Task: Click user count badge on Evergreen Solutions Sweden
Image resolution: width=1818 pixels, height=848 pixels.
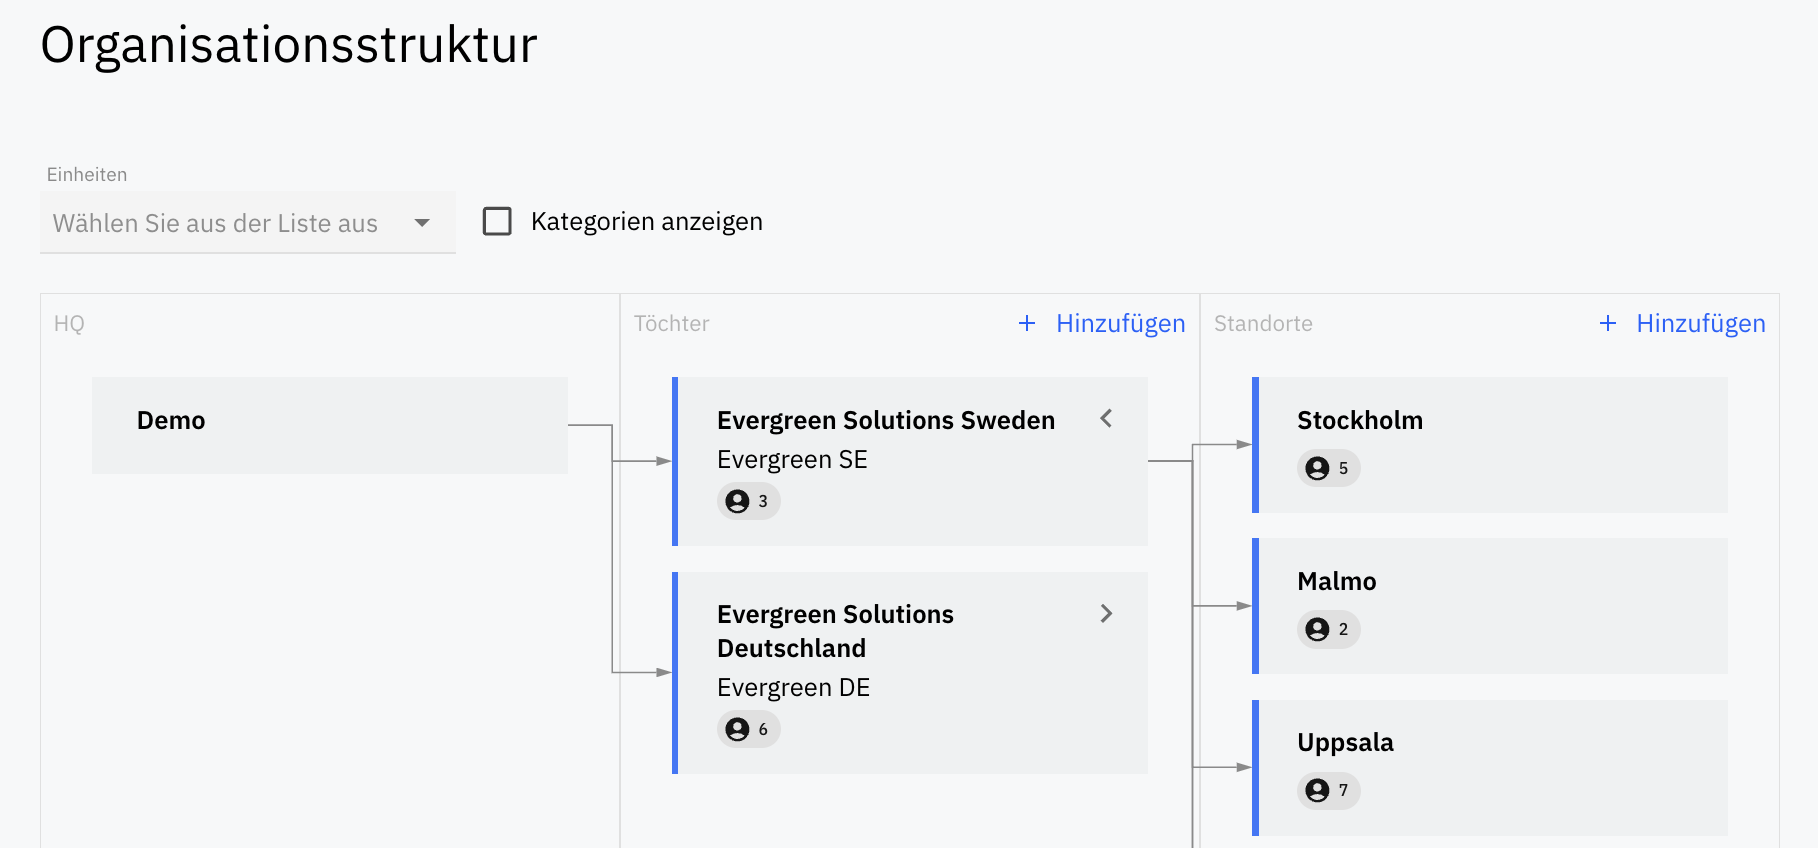Action: tap(748, 501)
